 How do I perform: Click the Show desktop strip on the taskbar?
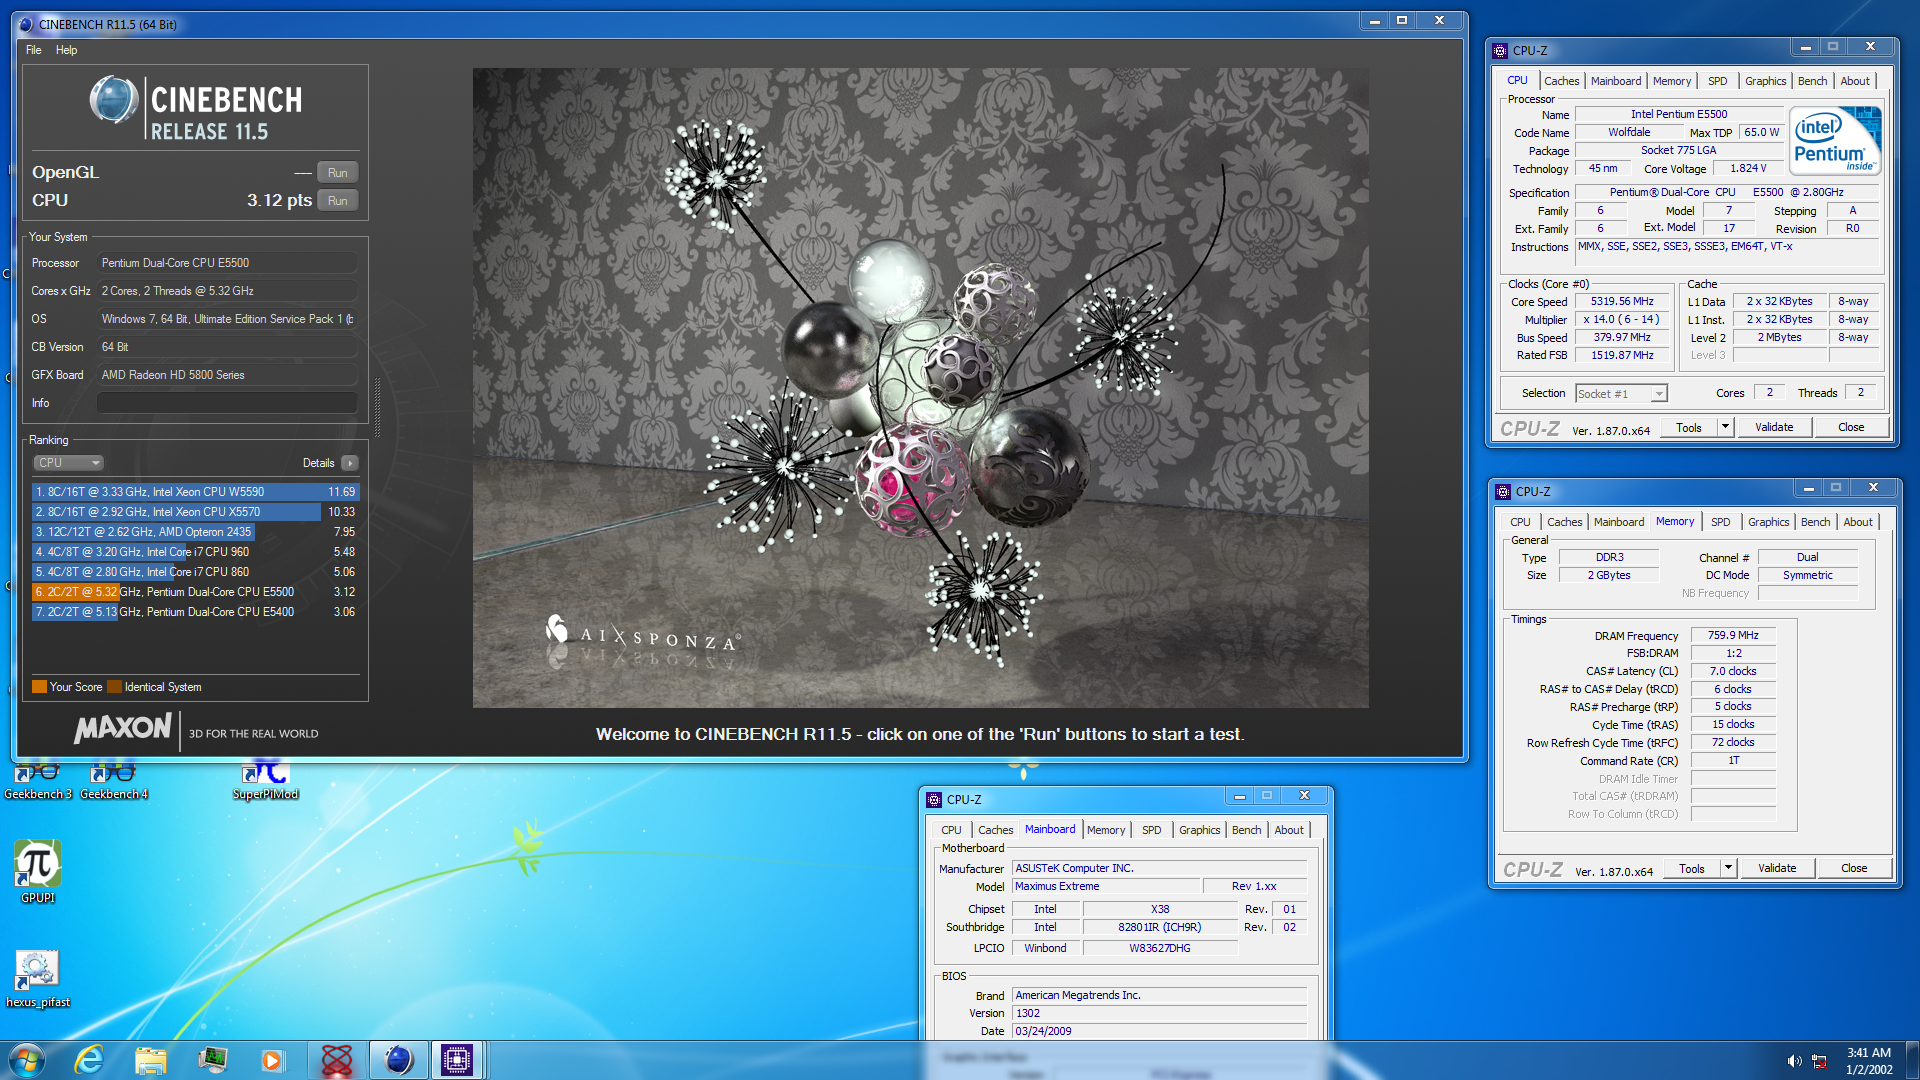click(x=1912, y=1060)
